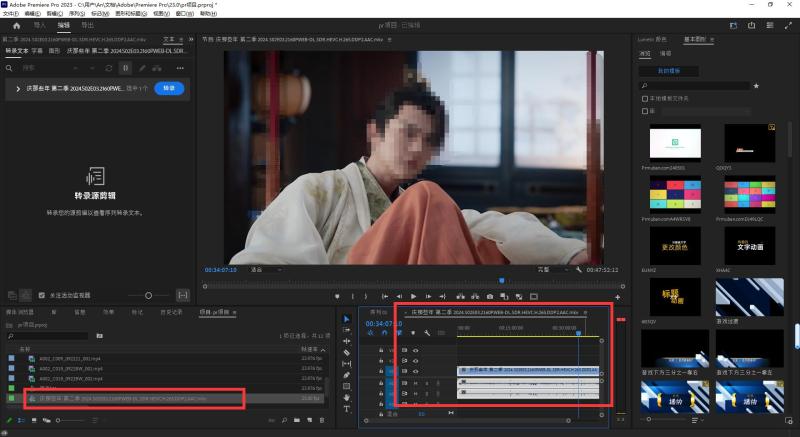The height and width of the screenshot is (437, 800).
Task: Toggle the checkbox beside the monitor-follow label
Action: click(x=42, y=295)
